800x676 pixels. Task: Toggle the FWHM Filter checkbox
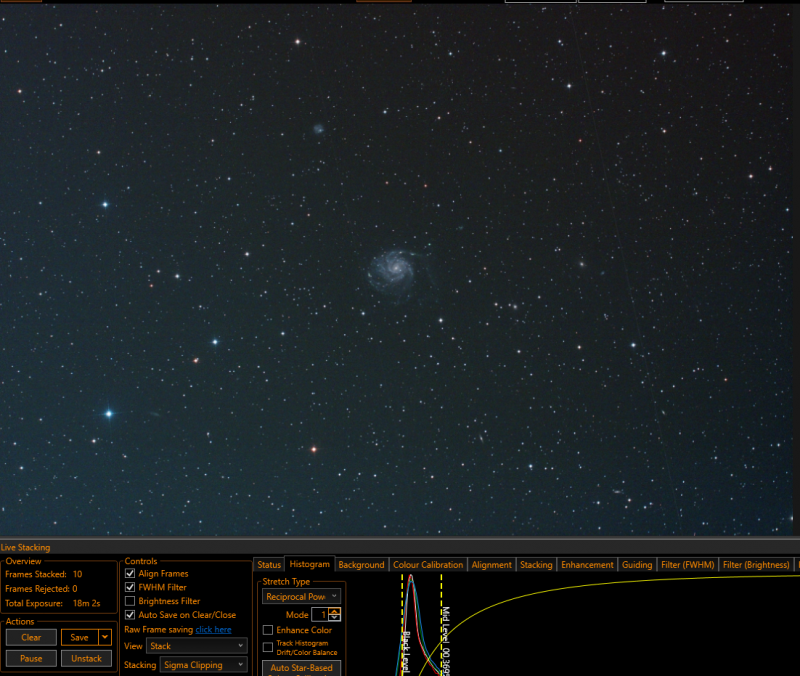coord(130,587)
